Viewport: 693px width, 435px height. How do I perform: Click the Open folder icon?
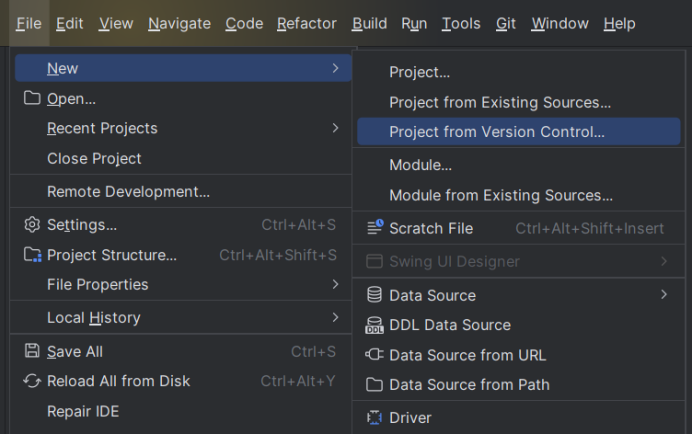pyautogui.click(x=32, y=99)
